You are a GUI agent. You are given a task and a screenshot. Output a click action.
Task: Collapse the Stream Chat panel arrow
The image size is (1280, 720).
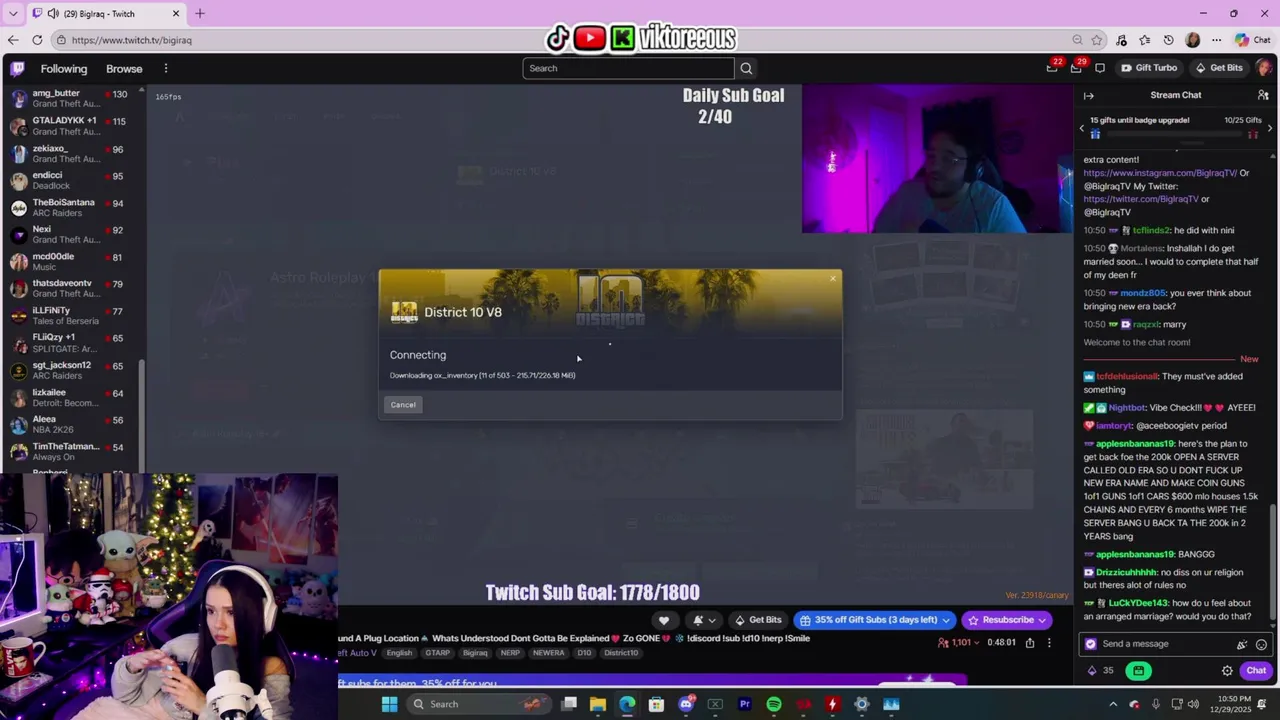click(x=1089, y=95)
